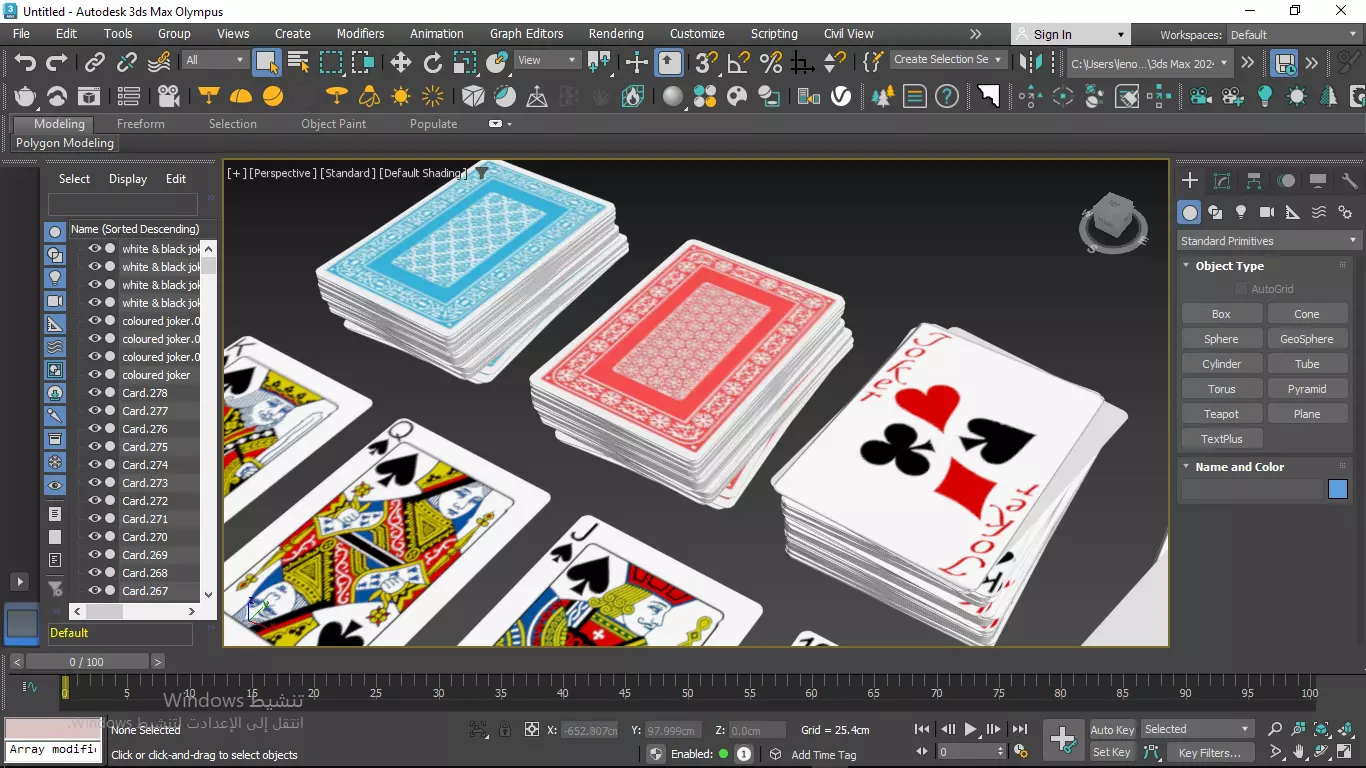Click the Mirror tool icon

click(x=1031, y=63)
